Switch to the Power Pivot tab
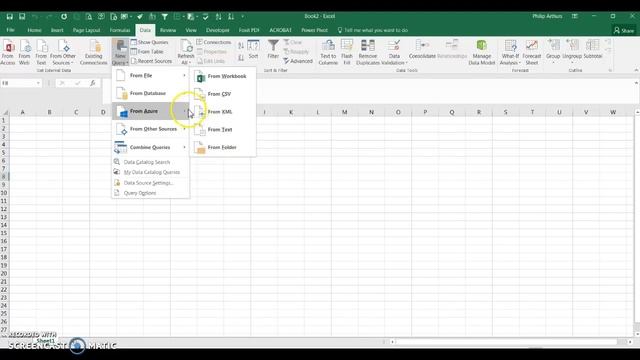640x360 pixels. point(314,30)
